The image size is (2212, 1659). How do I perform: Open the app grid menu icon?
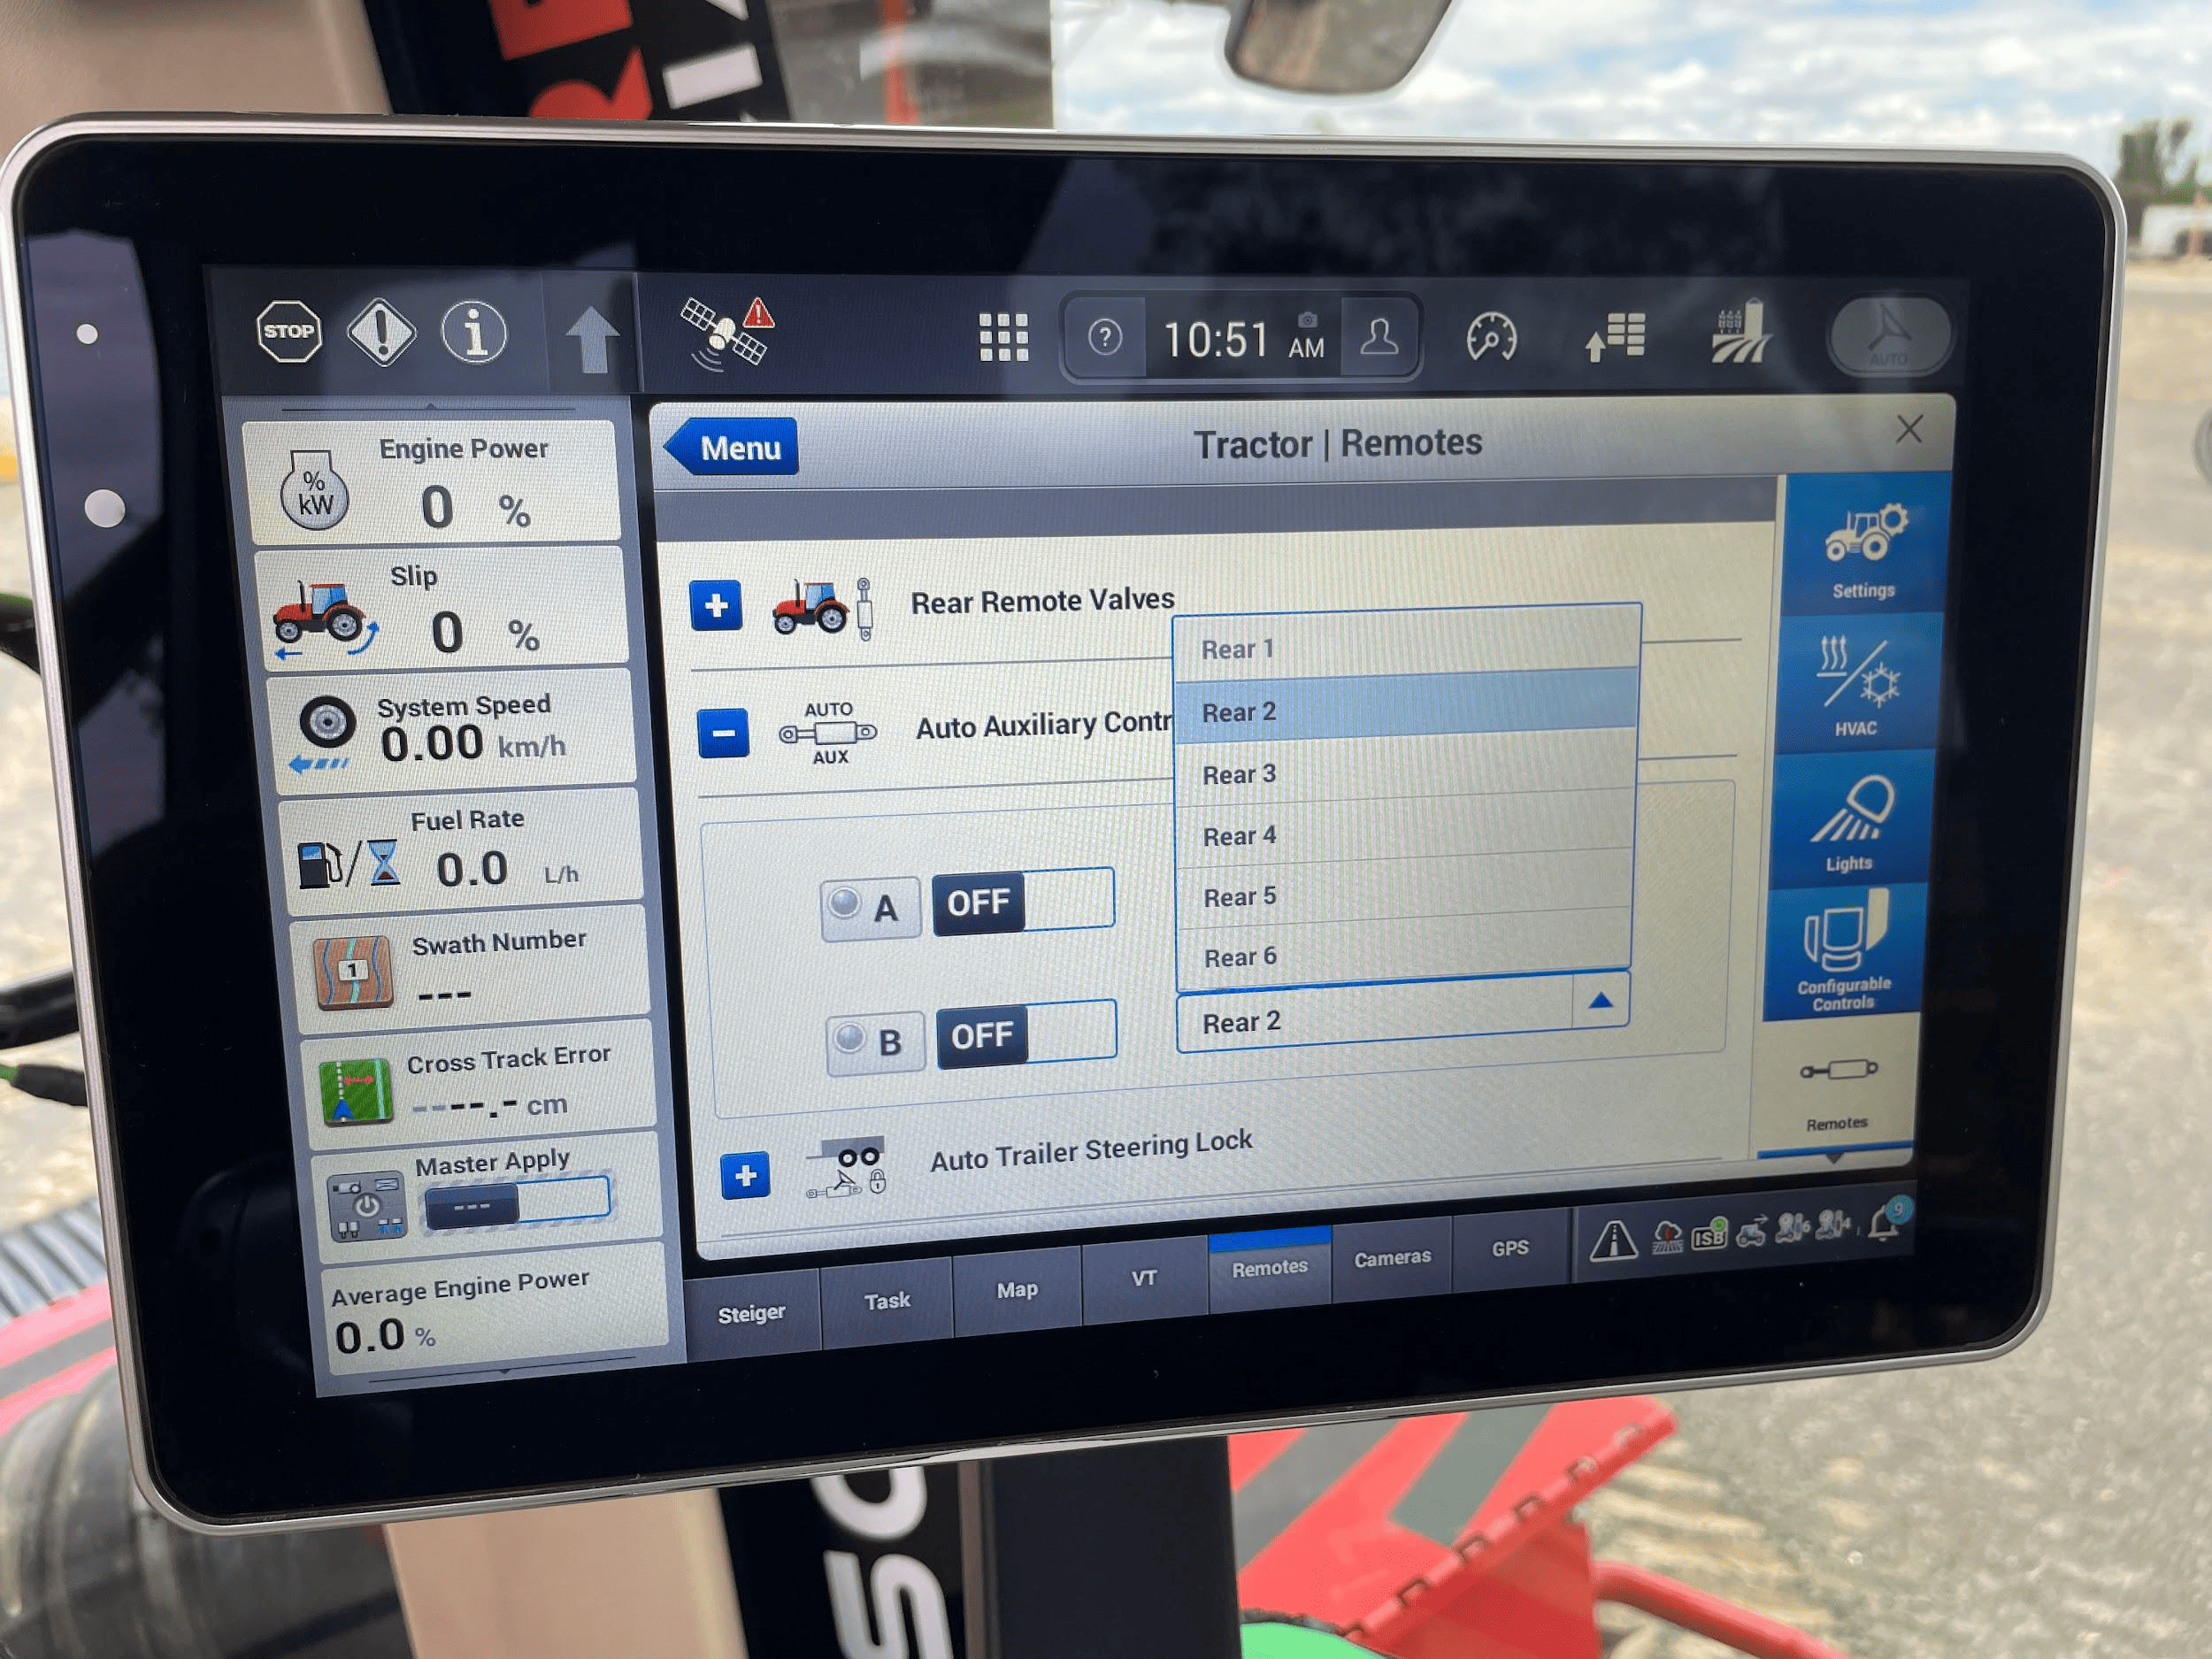(x=1003, y=337)
